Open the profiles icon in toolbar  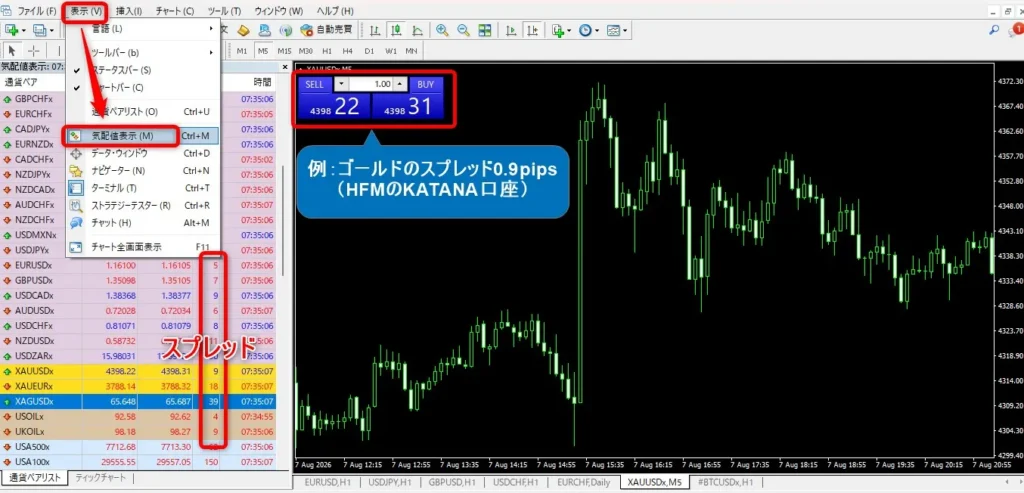tap(40, 29)
